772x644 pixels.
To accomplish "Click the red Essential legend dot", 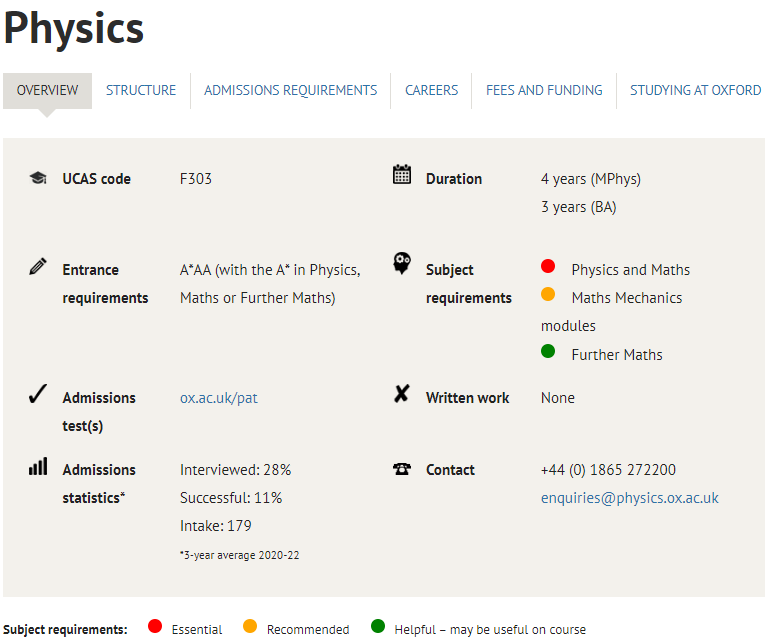I will [155, 626].
